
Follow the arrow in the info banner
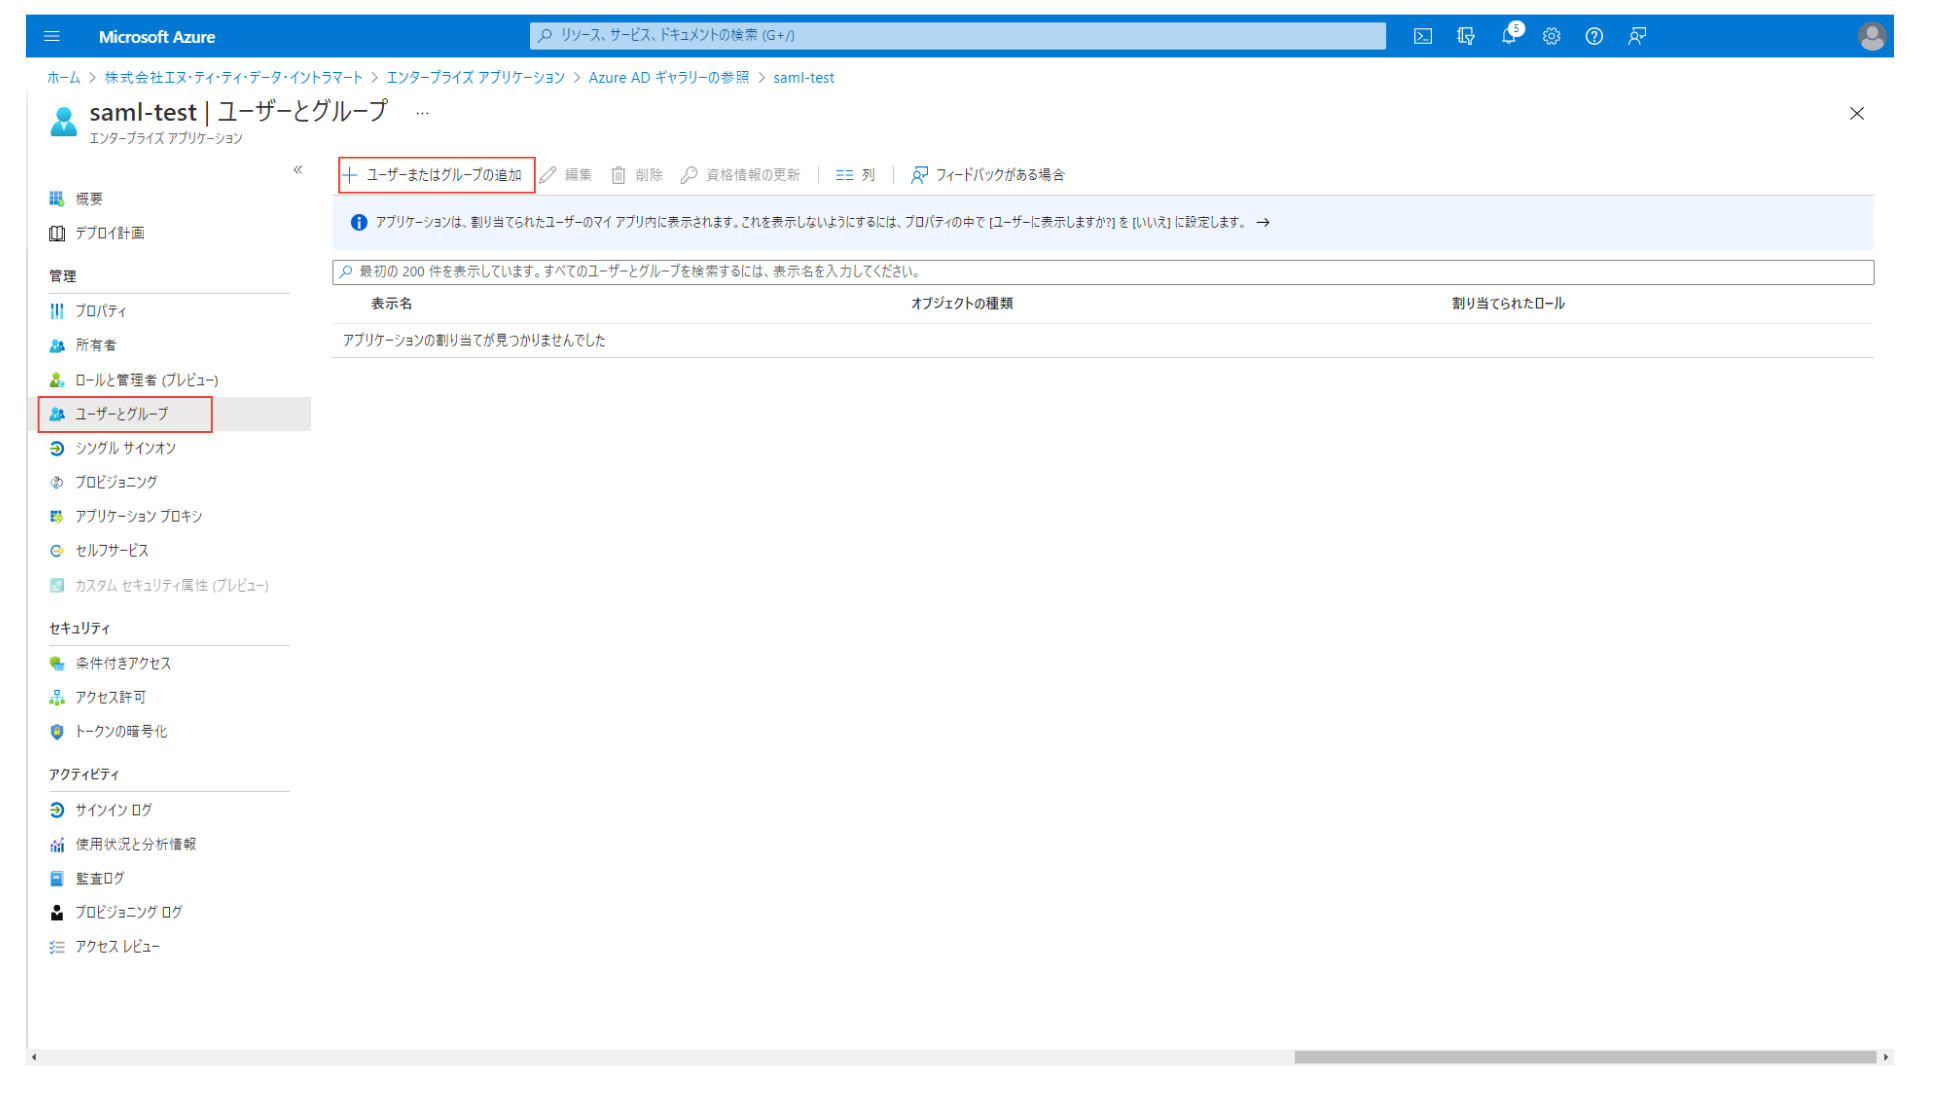click(x=1263, y=223)
